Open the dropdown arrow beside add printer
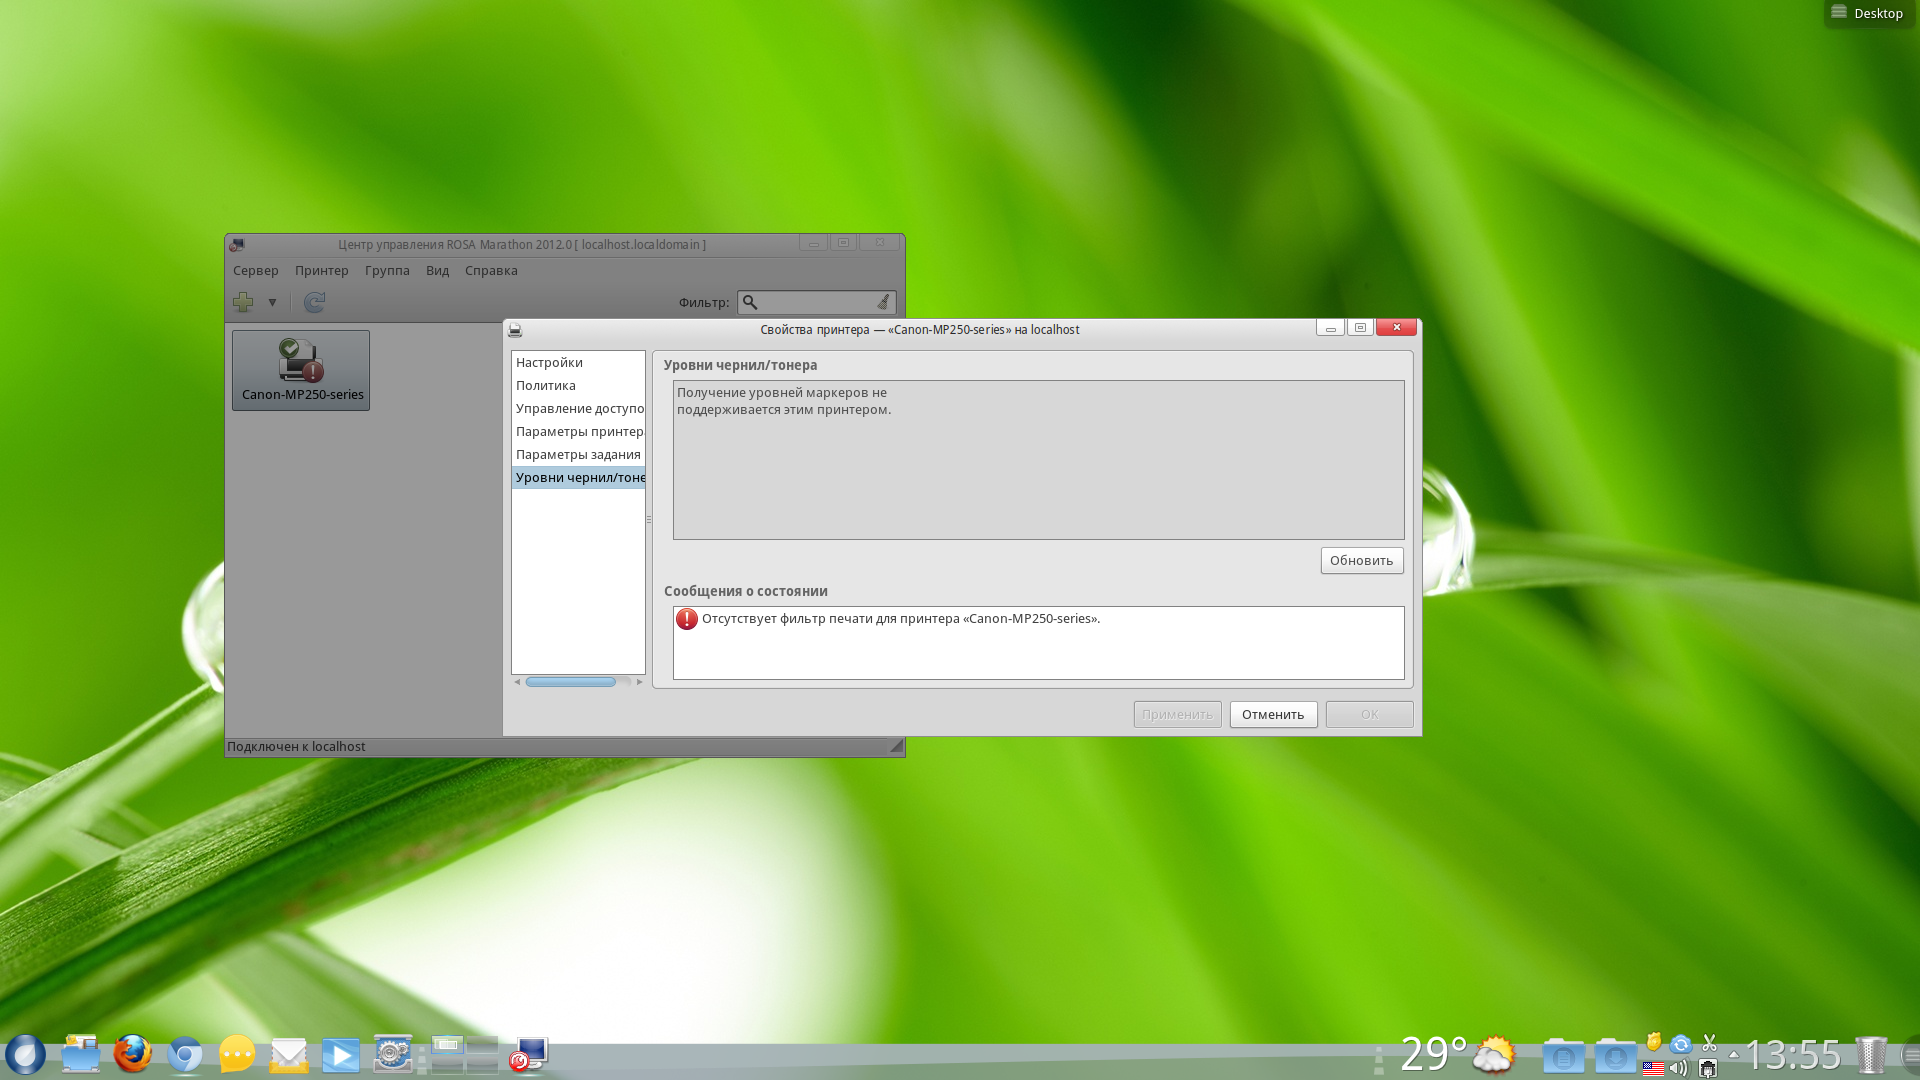 pos(272,302)
